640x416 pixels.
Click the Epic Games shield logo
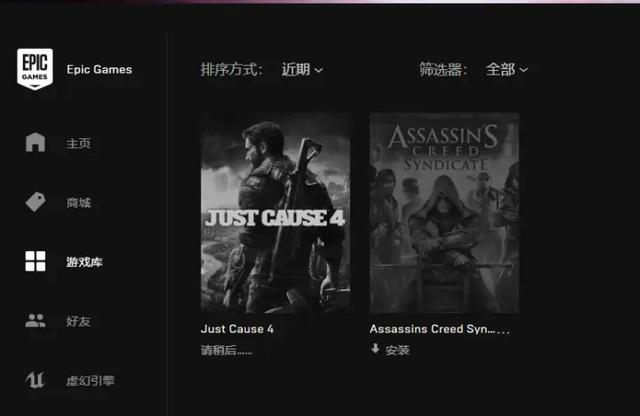click(x=35, y=69)
